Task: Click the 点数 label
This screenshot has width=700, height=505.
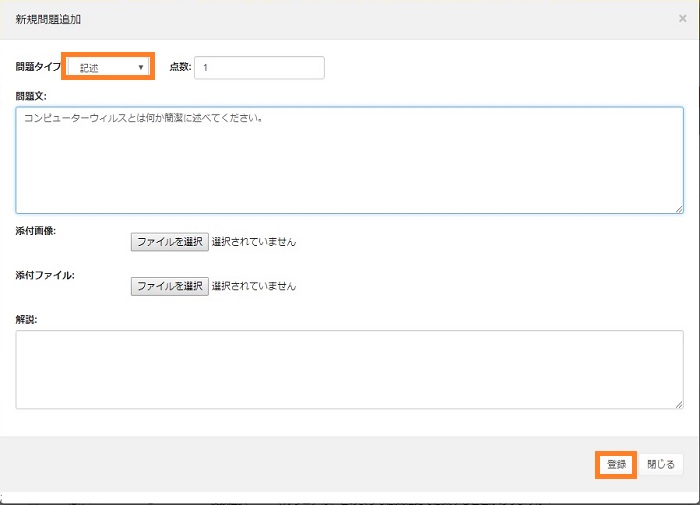Action: pyautogui.click(x=180, y=67)
